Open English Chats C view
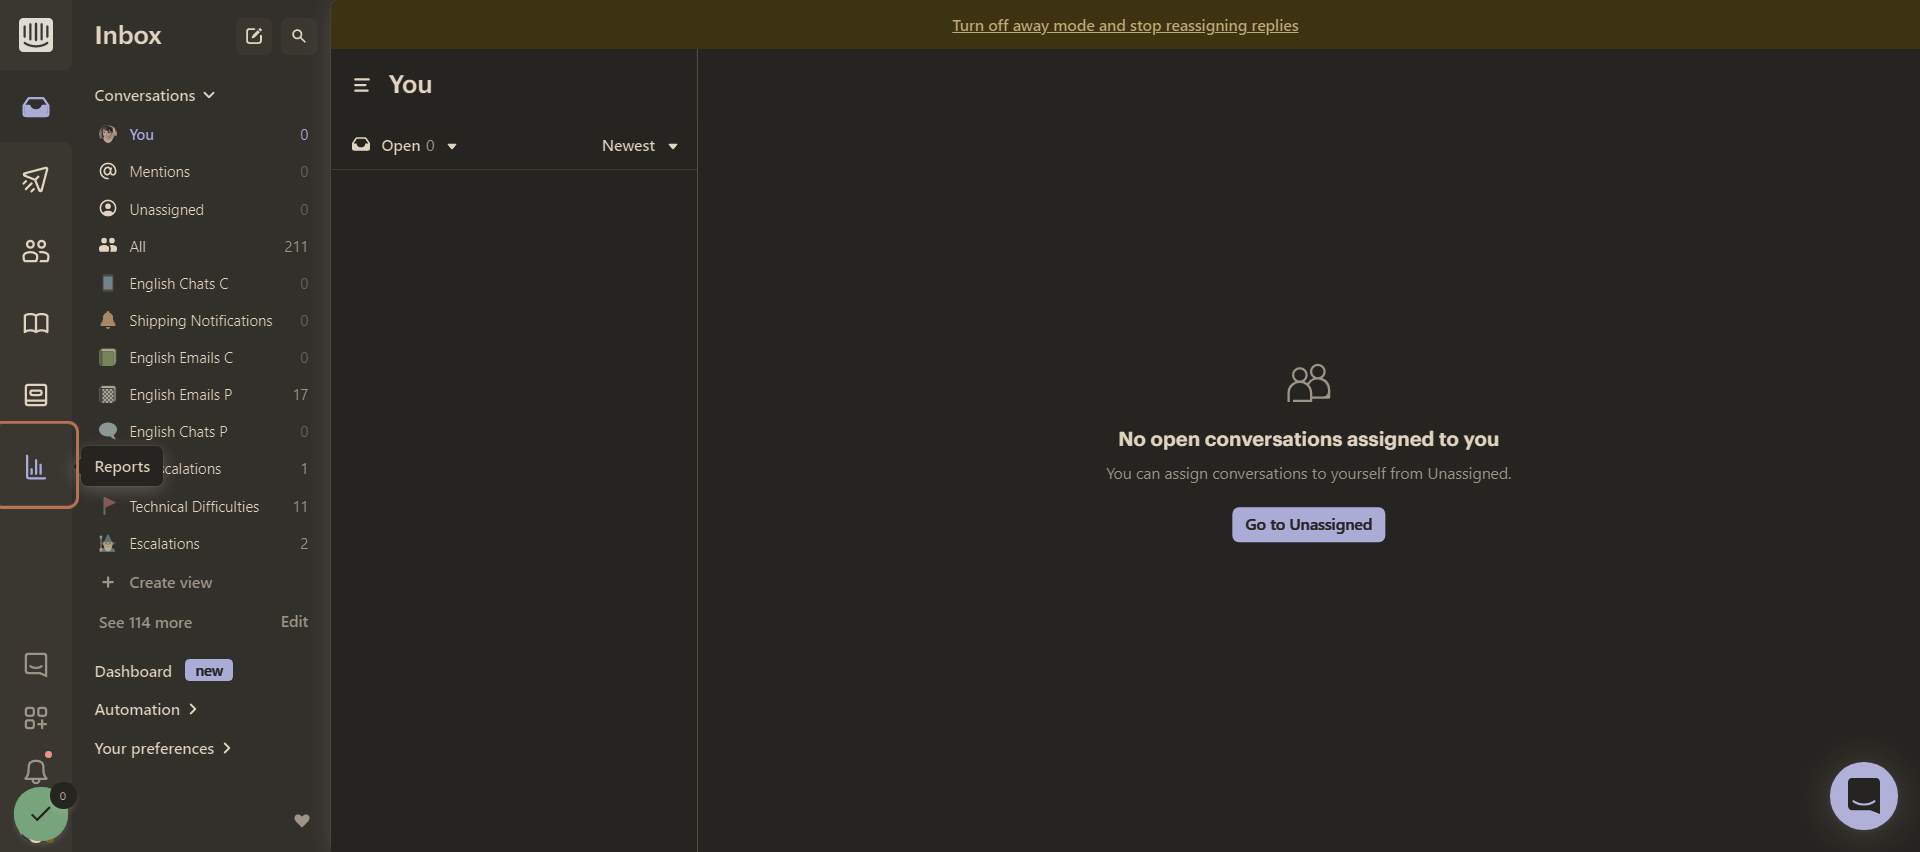This screenshot has width=1920, height=852. point(203,284)
